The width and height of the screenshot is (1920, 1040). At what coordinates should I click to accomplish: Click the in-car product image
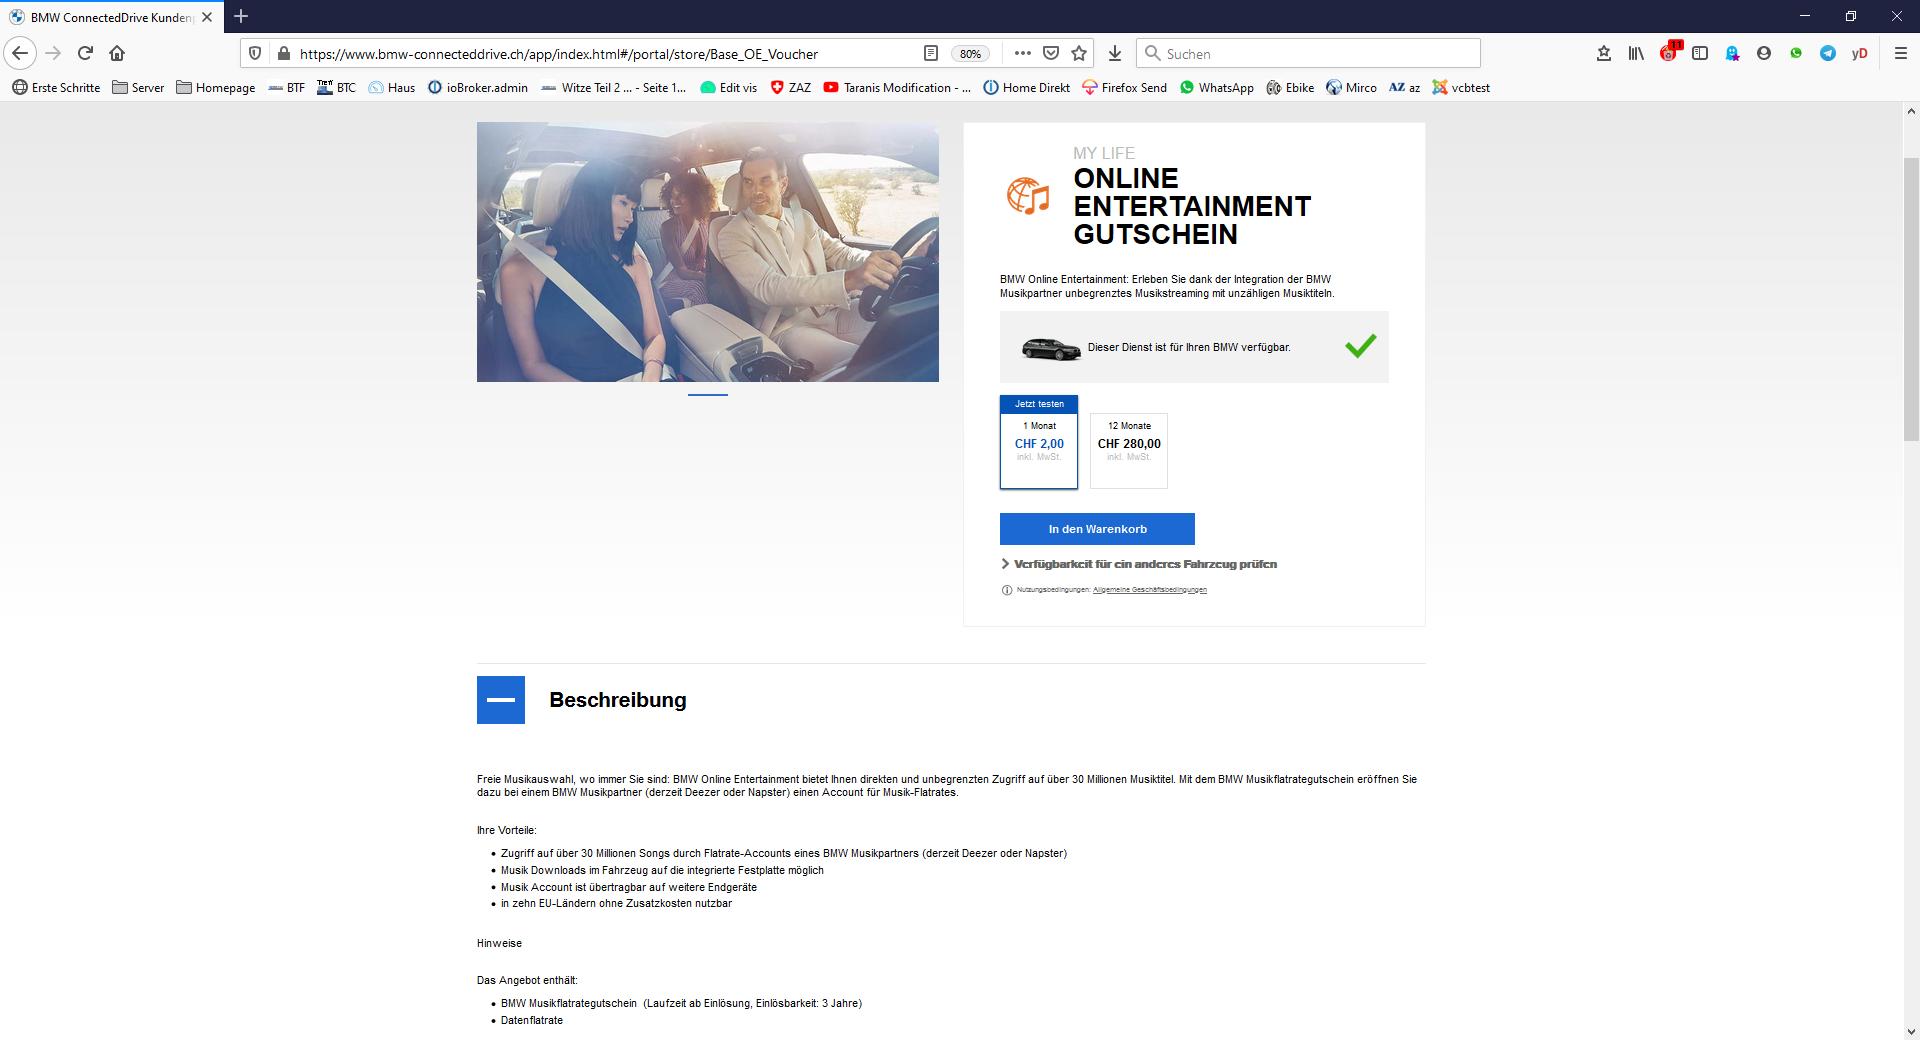click(708, 252)
